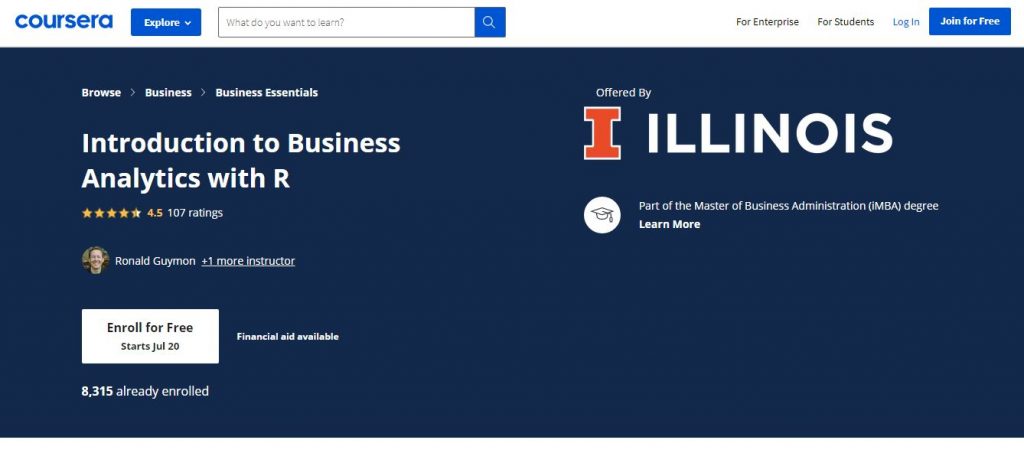1024x453 pixels.
Task: Open the Business Essentials breadcrumb
Action: (x=267, y=93)
